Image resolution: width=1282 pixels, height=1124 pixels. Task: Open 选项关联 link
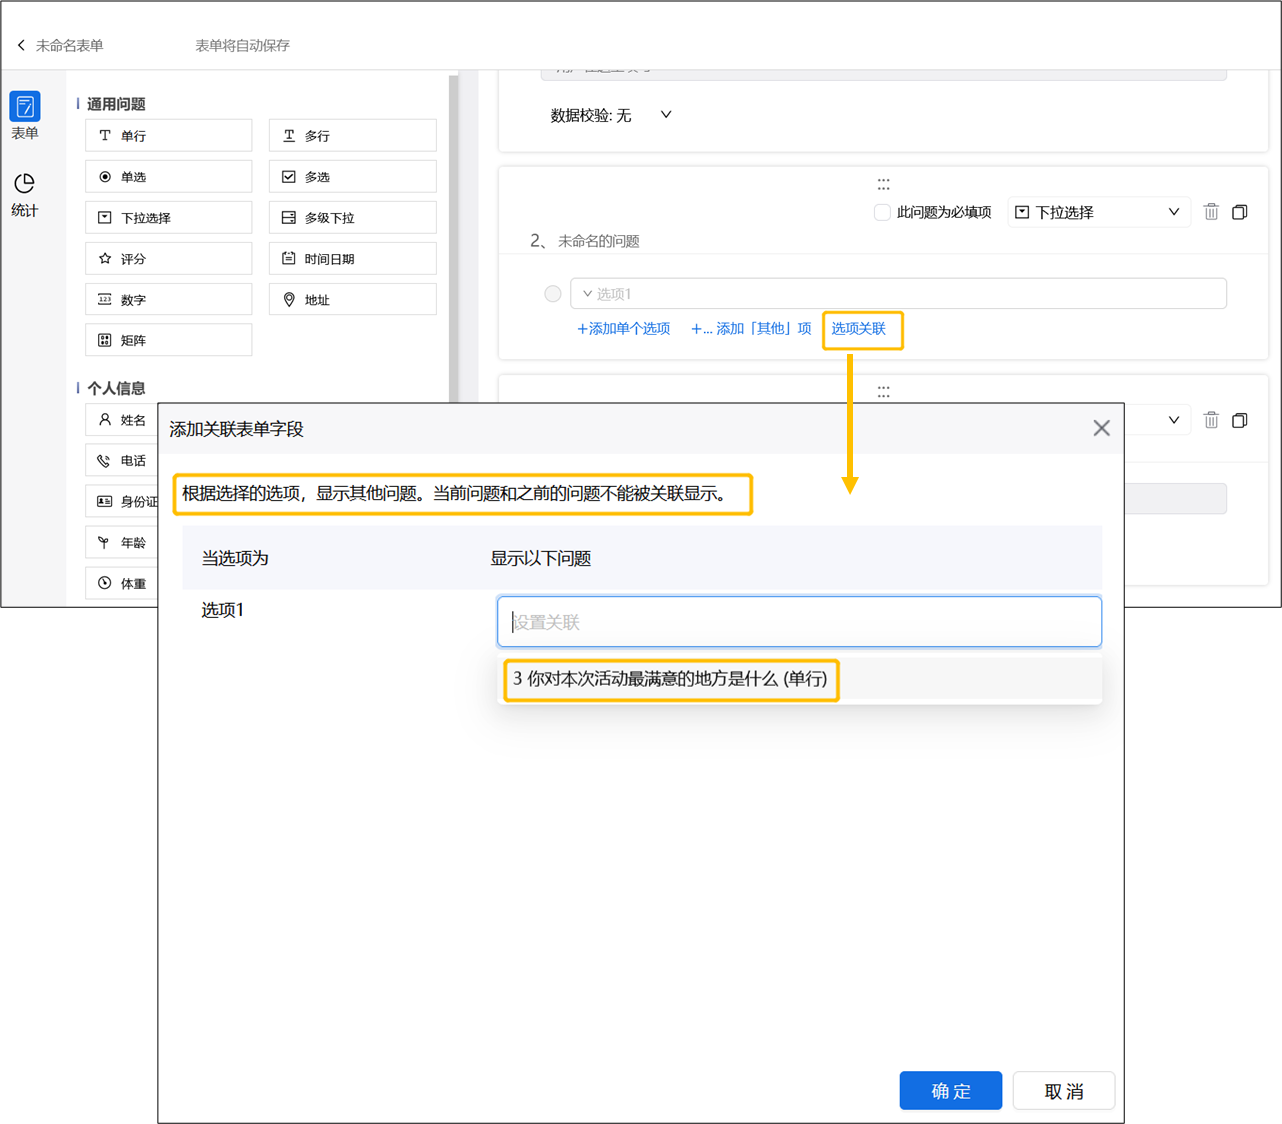(x=859, y=329)
